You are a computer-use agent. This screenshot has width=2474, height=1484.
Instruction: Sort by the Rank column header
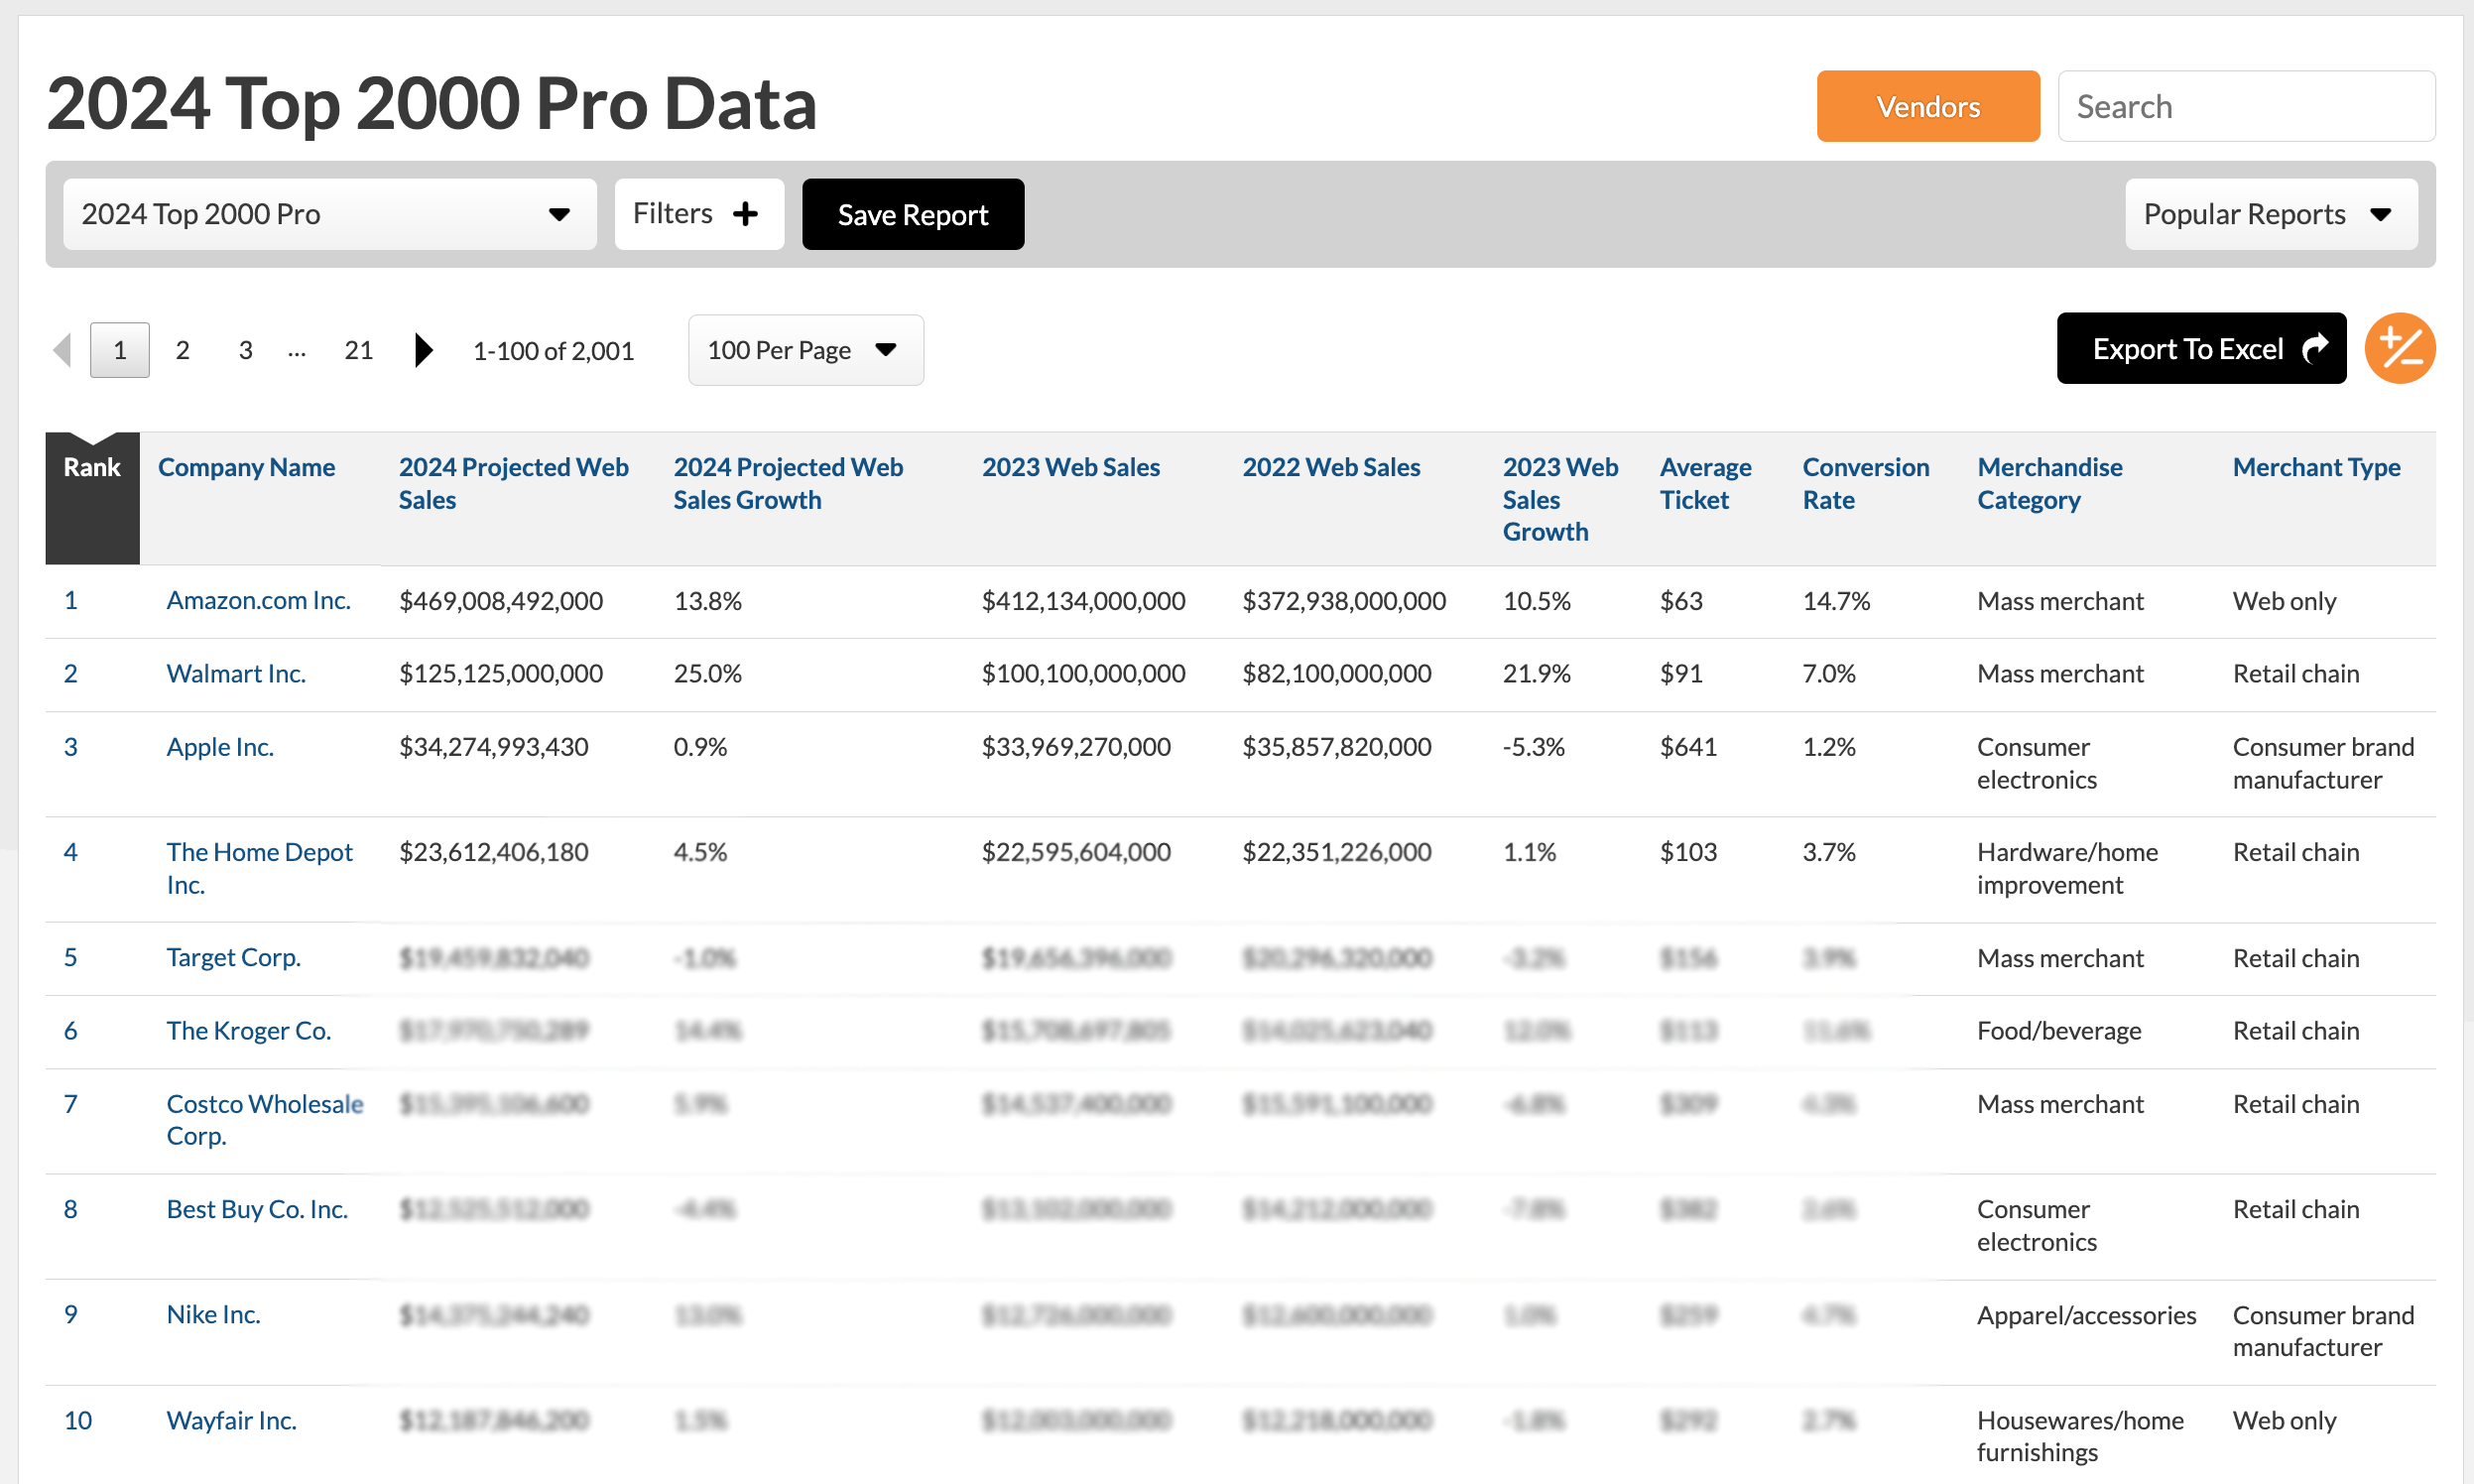point(91,467)
